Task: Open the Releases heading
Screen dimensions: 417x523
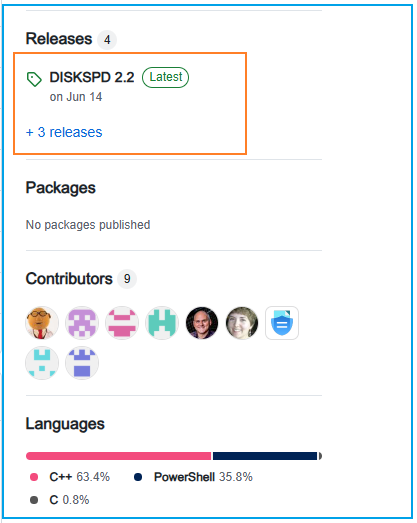Action: [59, 39]
